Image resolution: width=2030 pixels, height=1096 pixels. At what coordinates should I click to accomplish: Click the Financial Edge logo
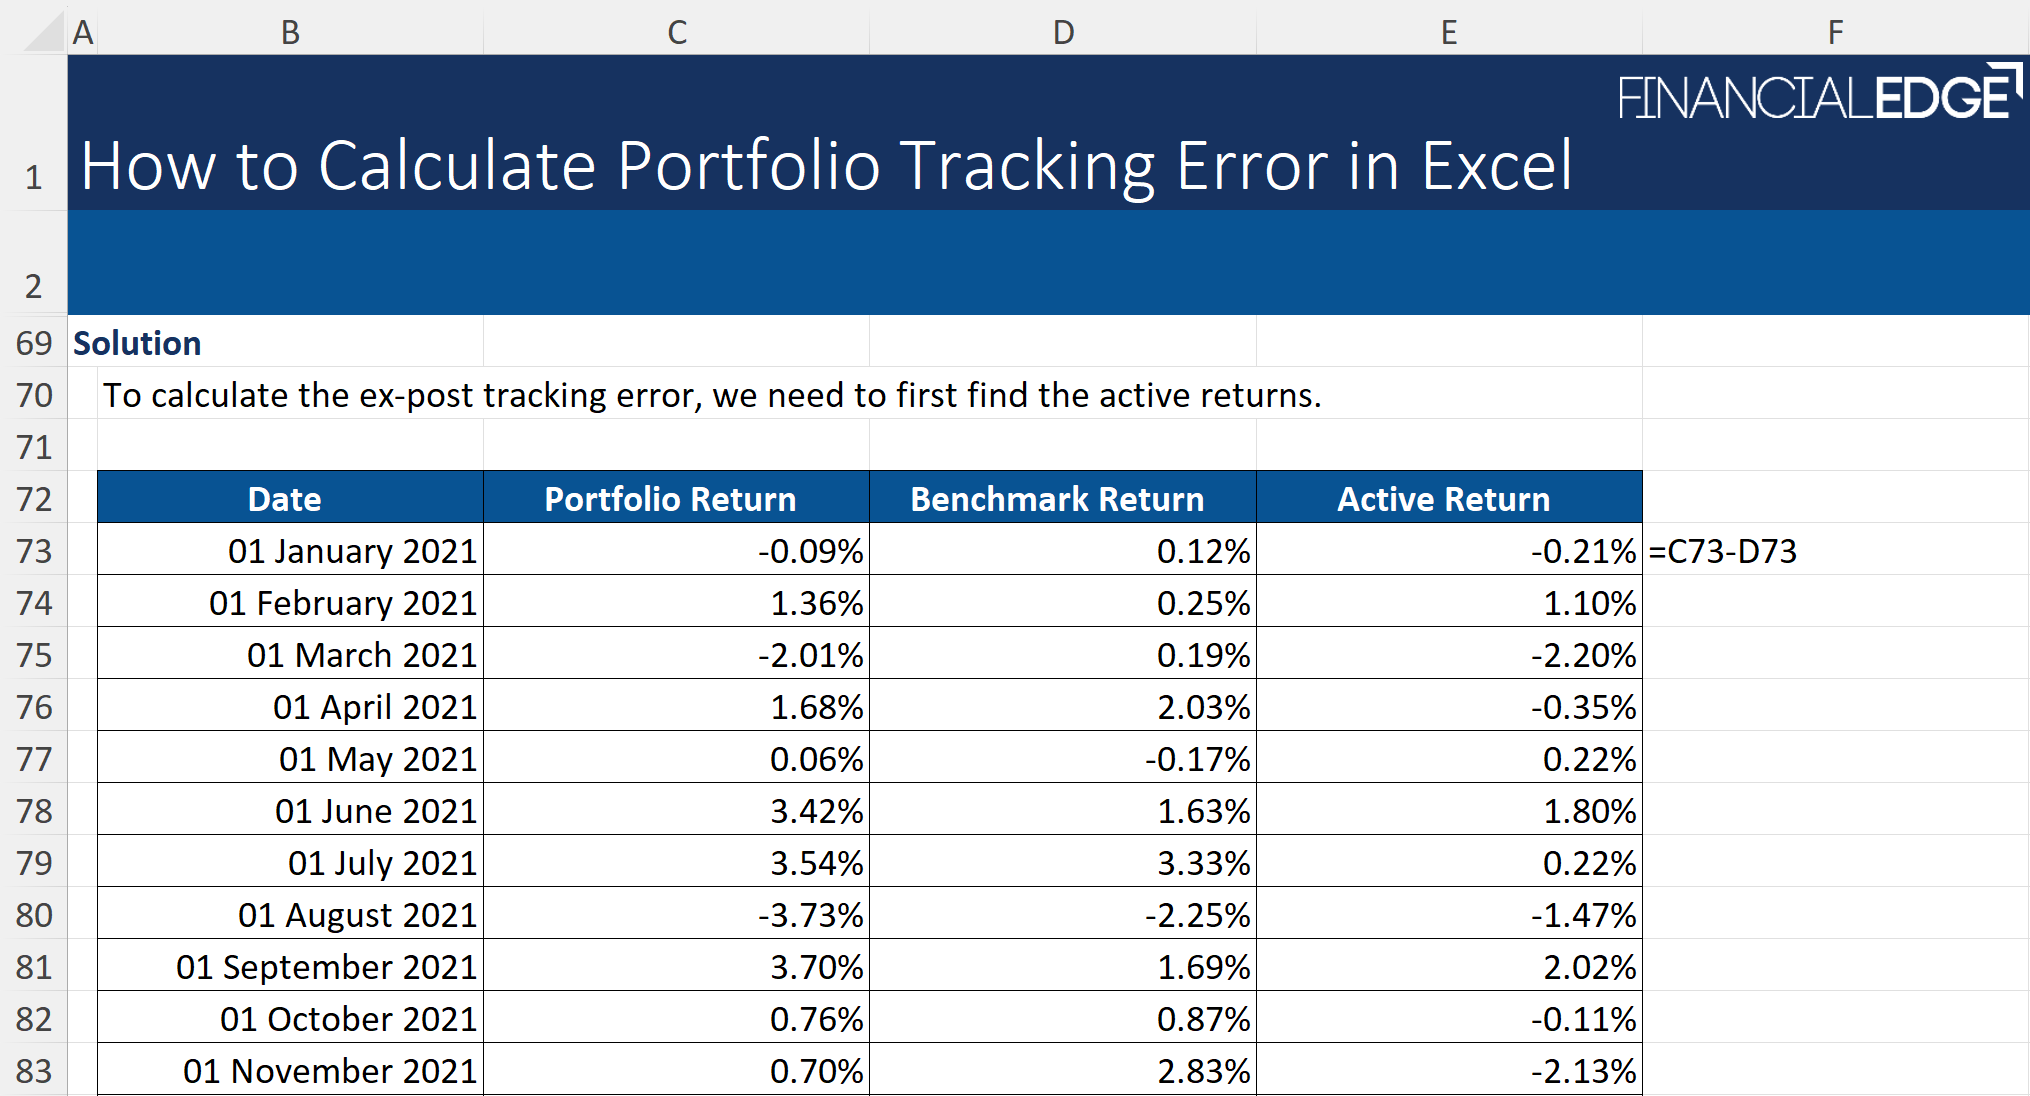(x=1819, y=94)
